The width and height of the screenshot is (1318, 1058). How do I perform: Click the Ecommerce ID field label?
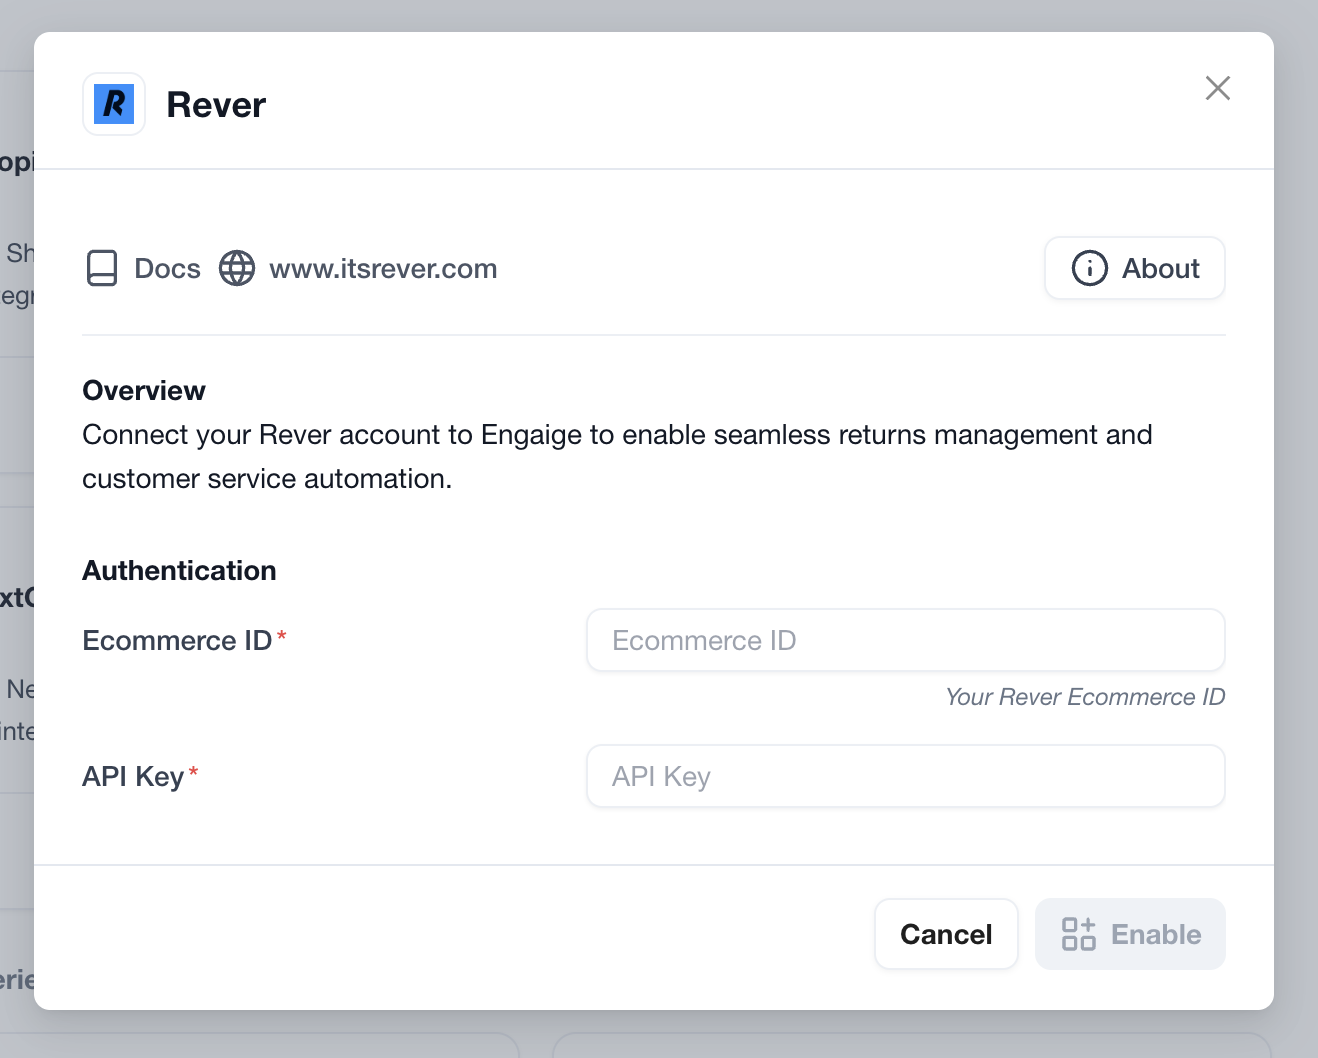click(177, 640)
